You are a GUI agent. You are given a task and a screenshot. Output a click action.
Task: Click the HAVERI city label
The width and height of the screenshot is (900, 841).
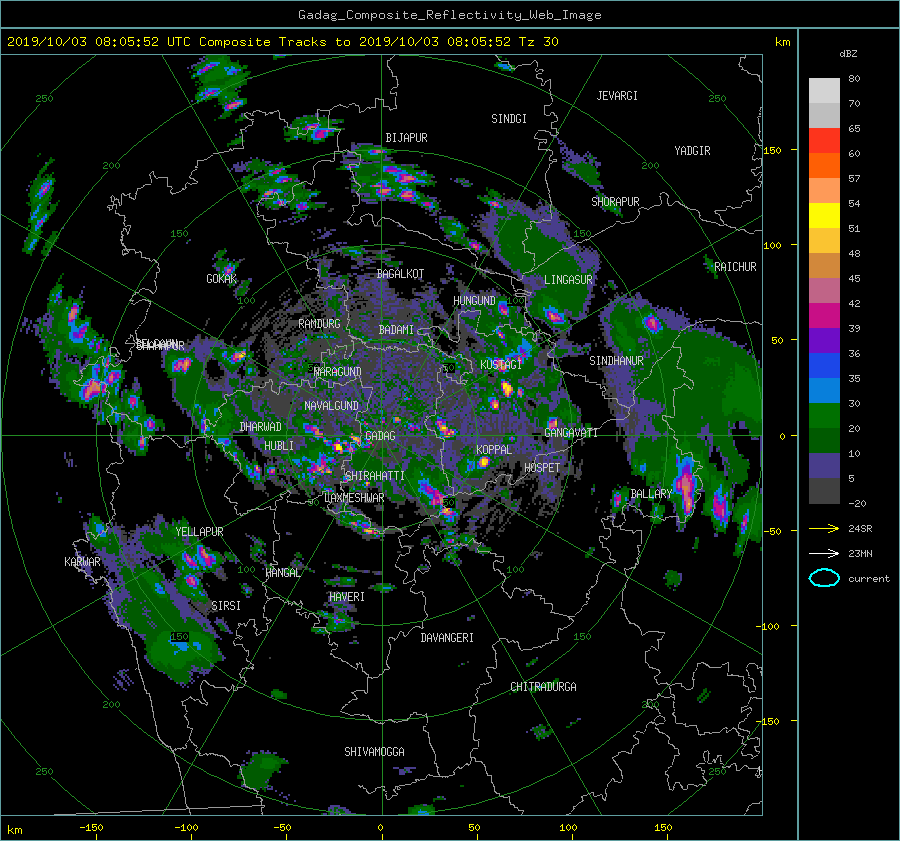[x=347, y=597]
